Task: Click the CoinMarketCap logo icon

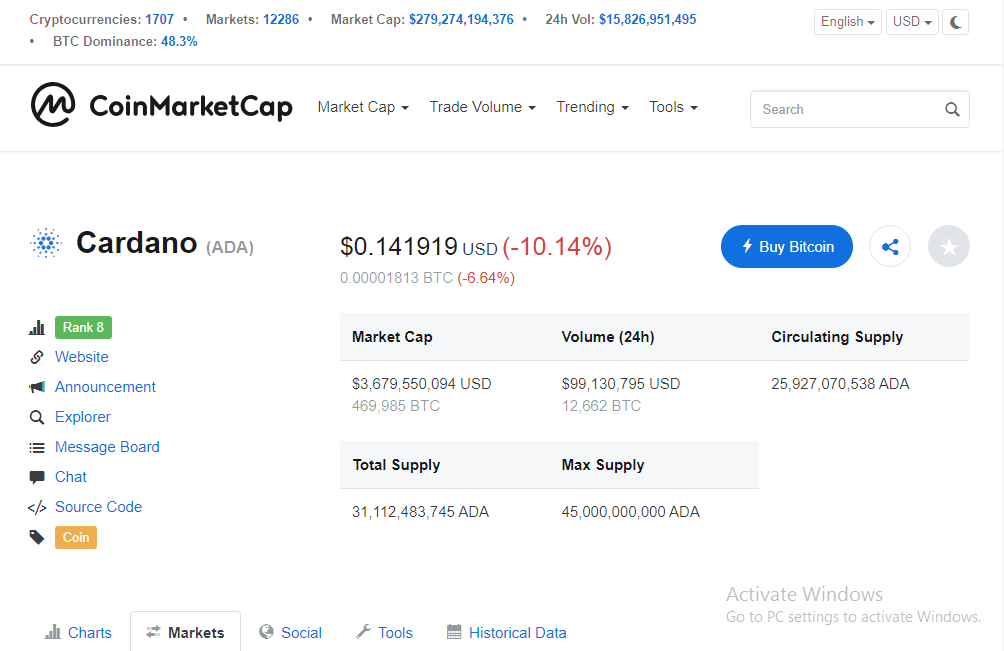Action: click(x=53, y=104)
